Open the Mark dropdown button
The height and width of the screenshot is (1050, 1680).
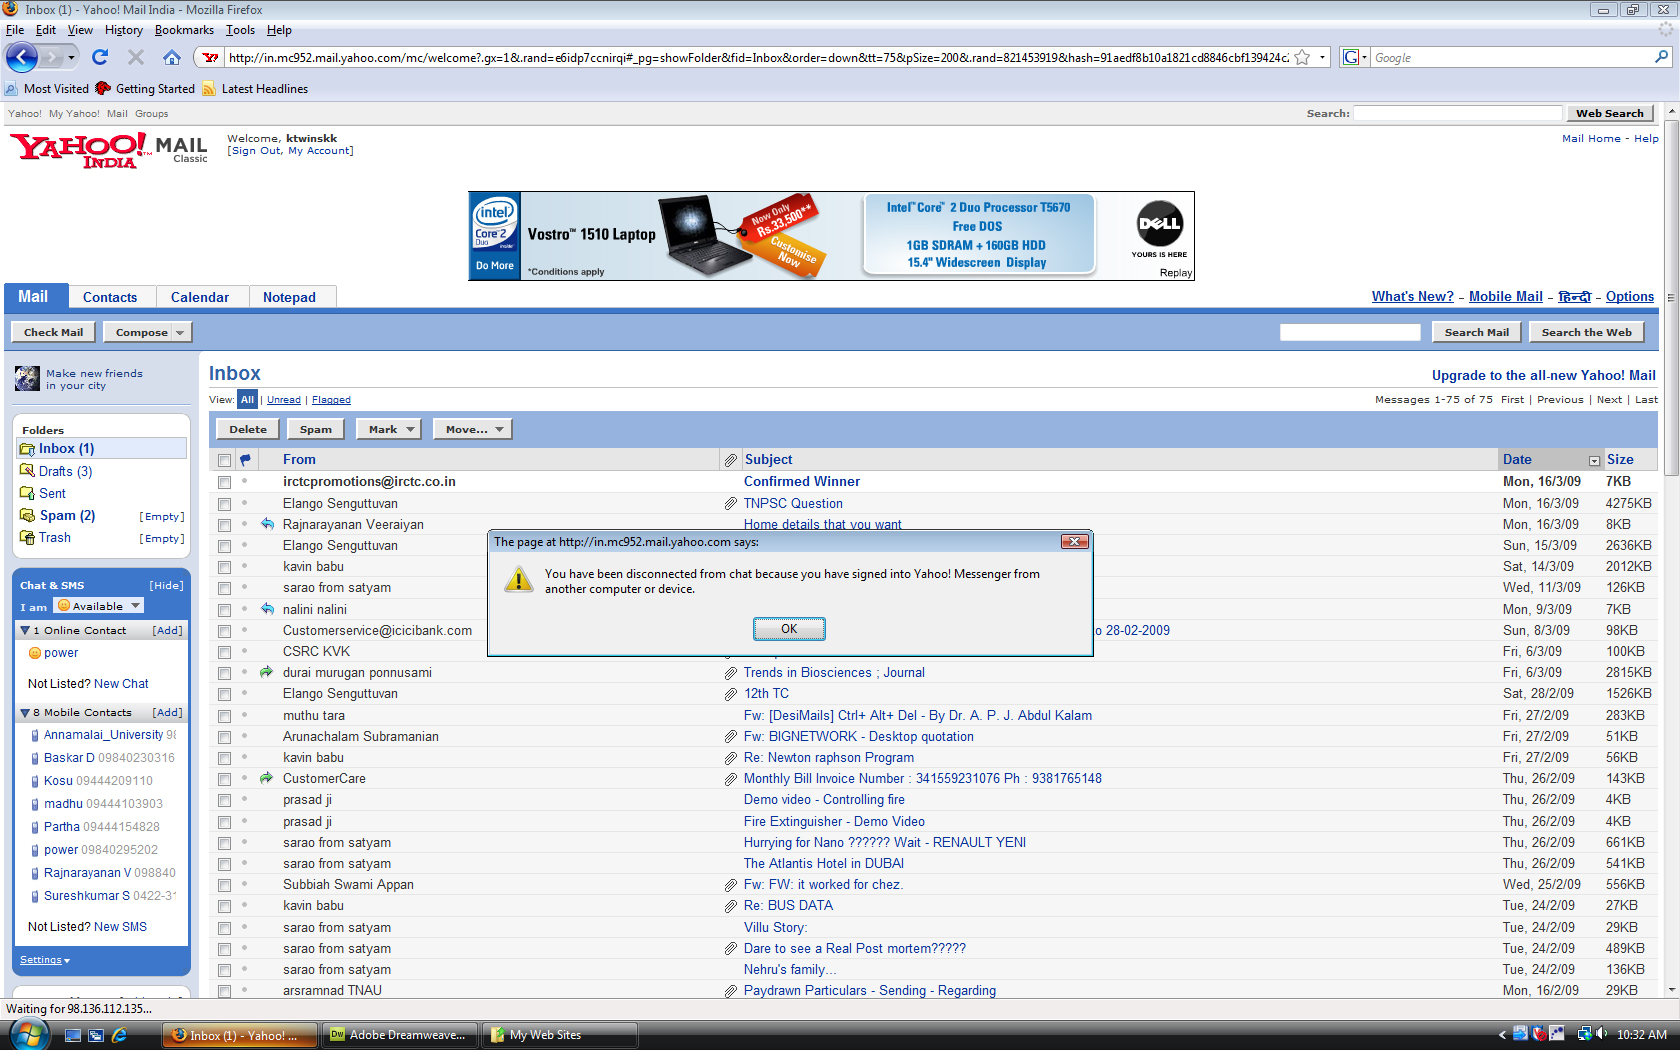[x=389, y=429]
